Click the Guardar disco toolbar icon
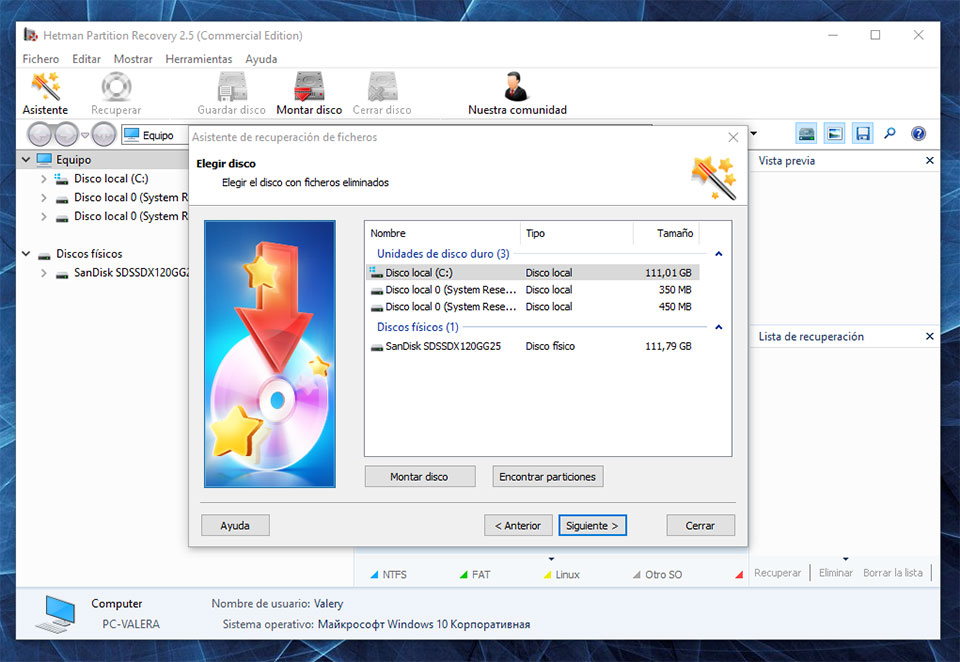This screenshot has height=662, width=960. [x=231, y=94]
